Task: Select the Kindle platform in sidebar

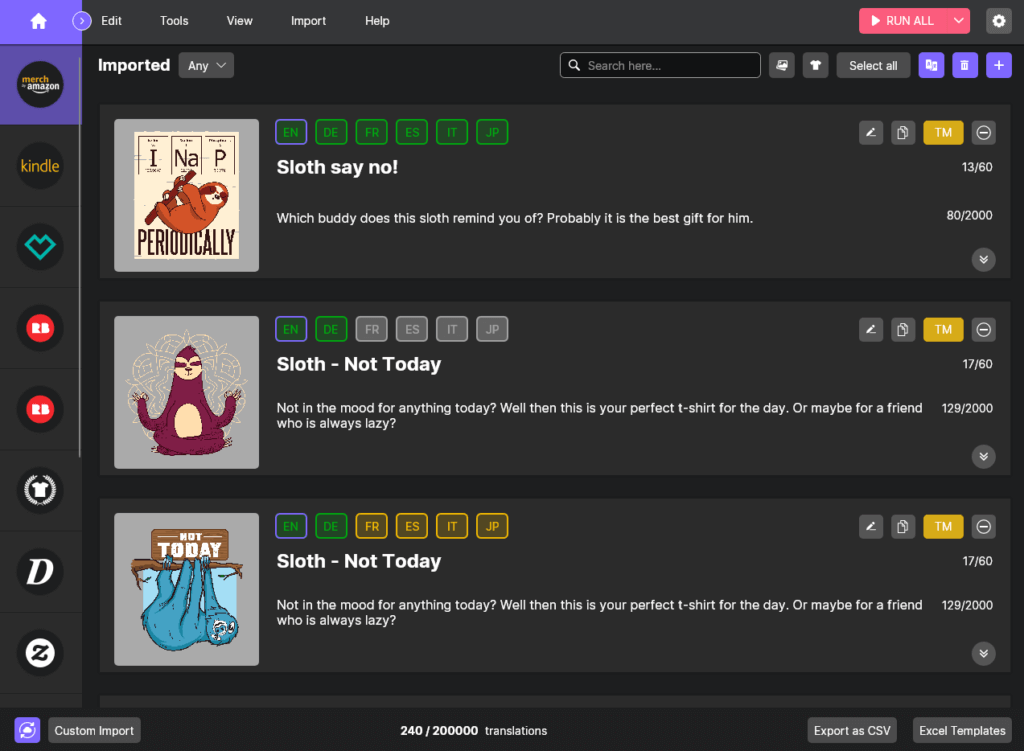Action: 40,166
